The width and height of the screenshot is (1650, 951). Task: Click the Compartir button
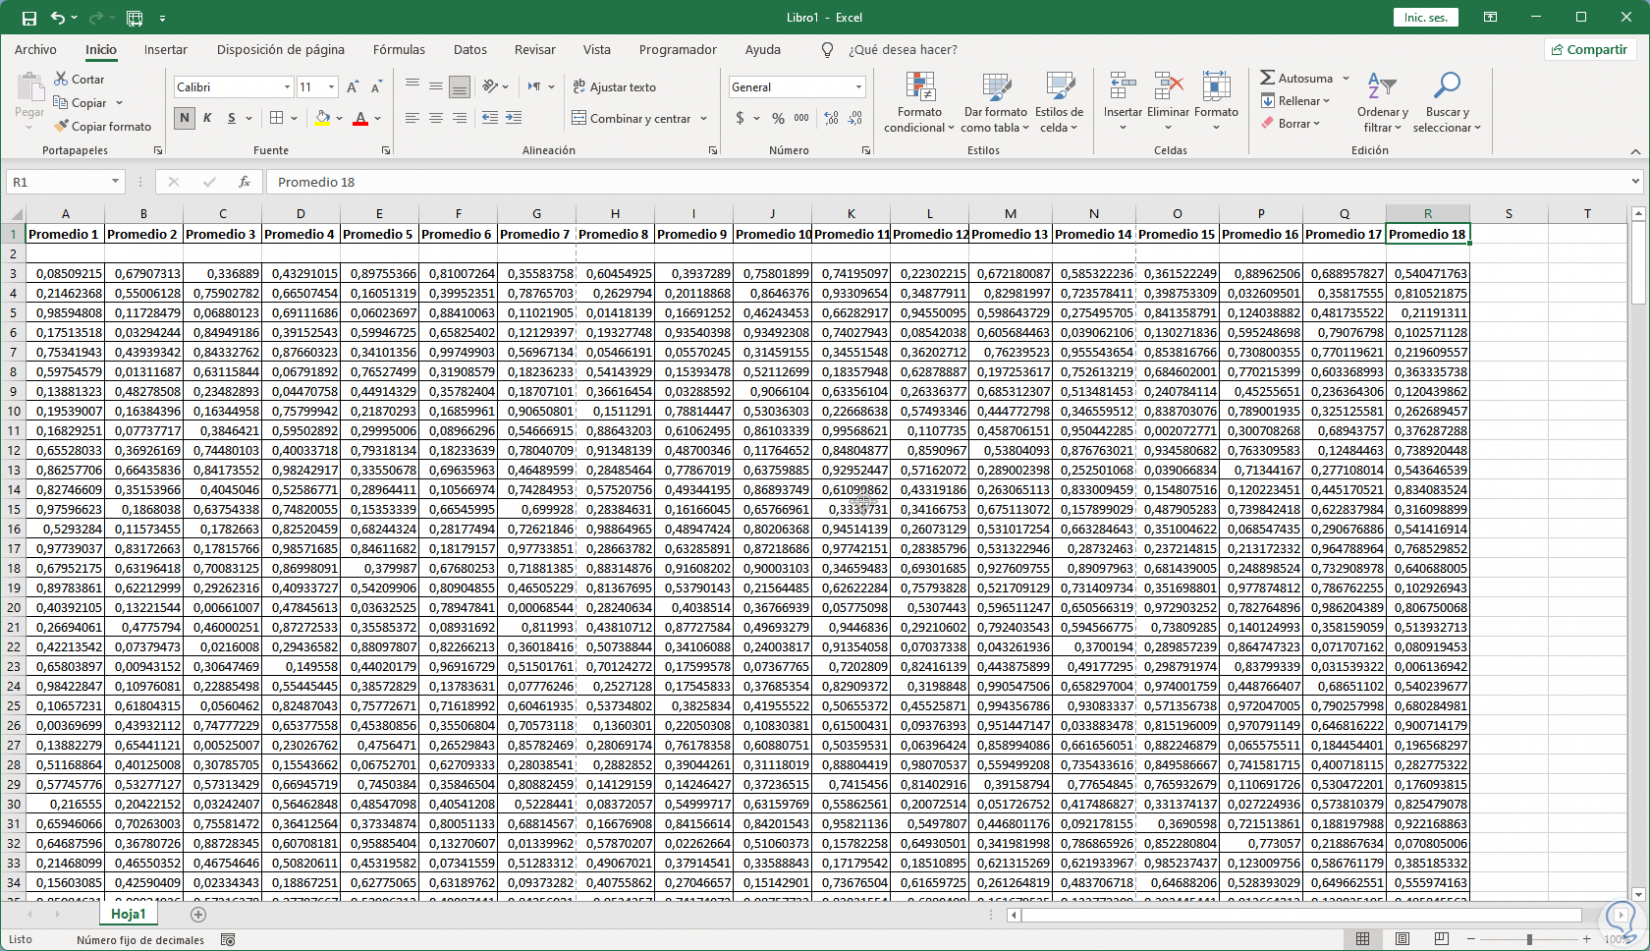(1590, 50)
